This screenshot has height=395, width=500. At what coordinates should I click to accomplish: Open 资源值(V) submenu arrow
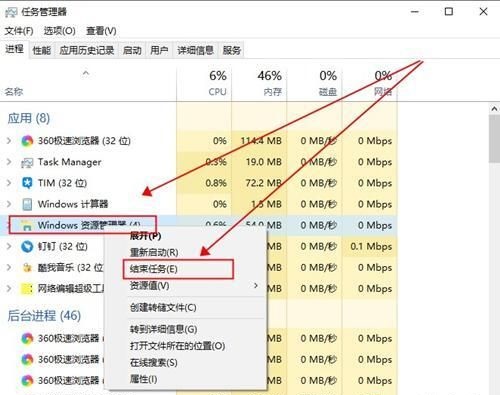[x=256, y=286]
